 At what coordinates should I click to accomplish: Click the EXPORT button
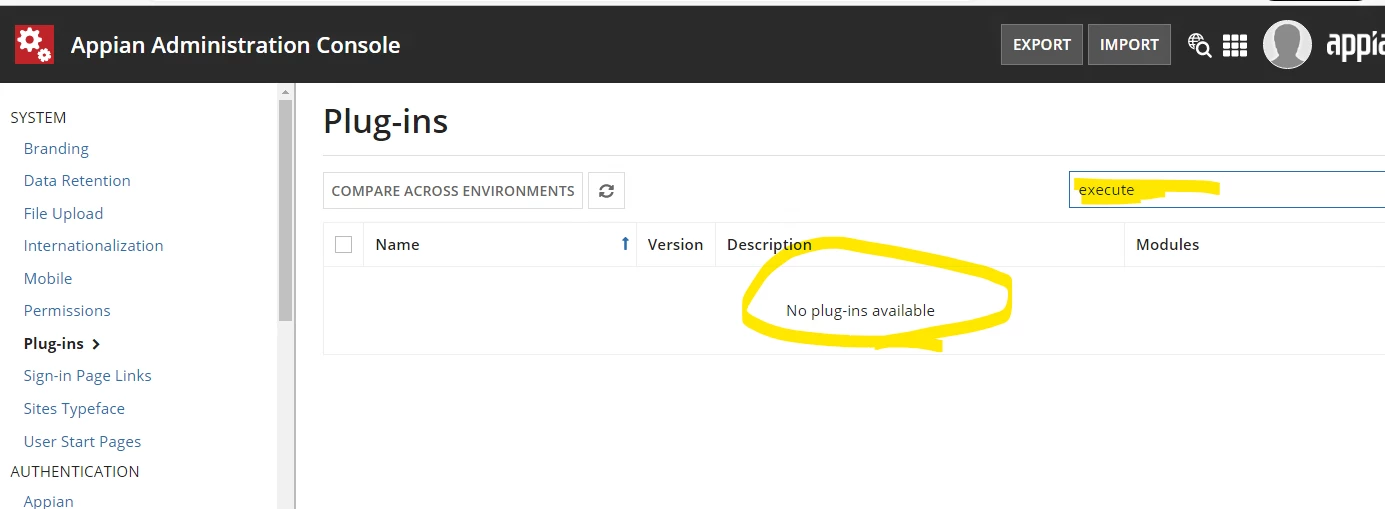(x=1042, y=45)
